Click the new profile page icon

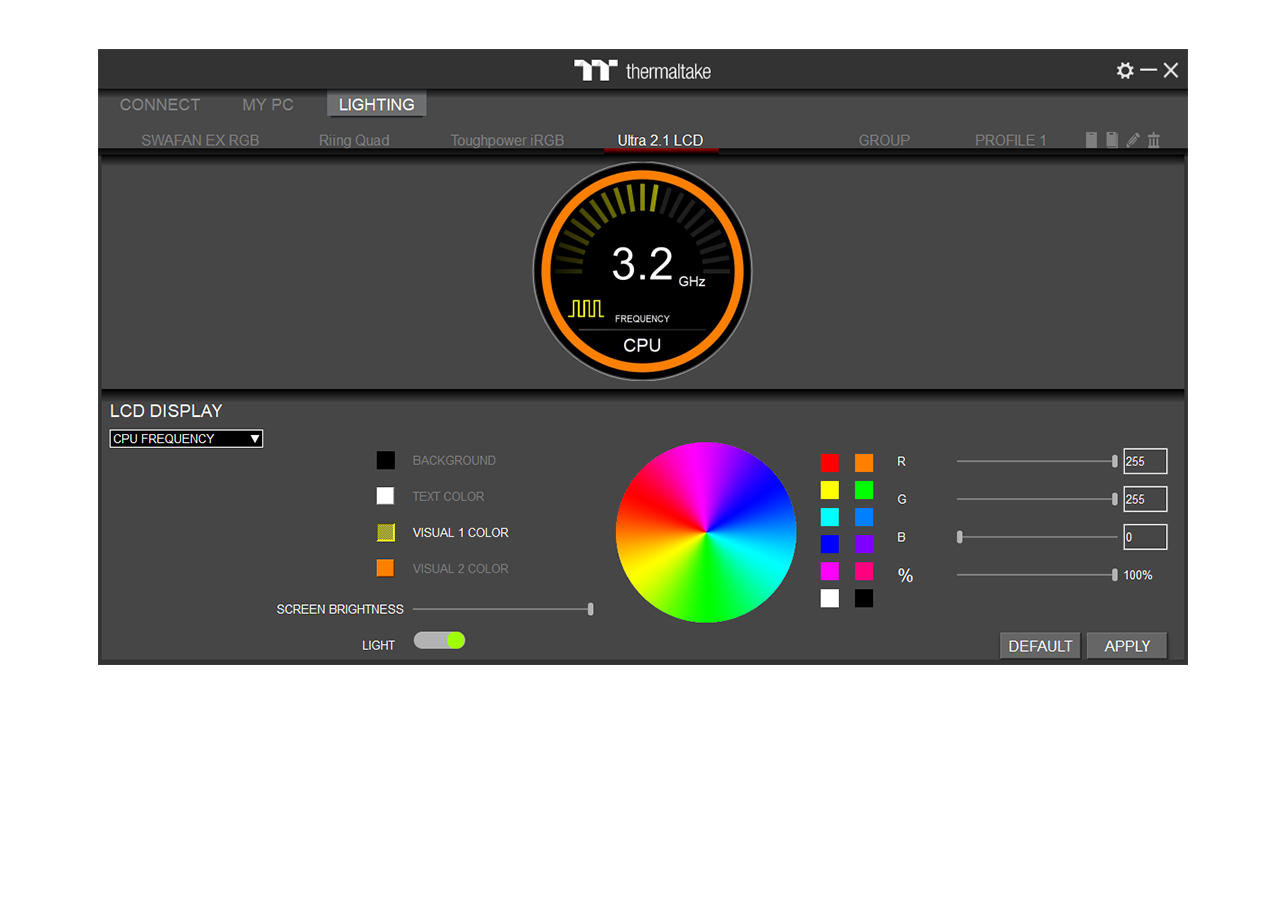coord(1091,140)
